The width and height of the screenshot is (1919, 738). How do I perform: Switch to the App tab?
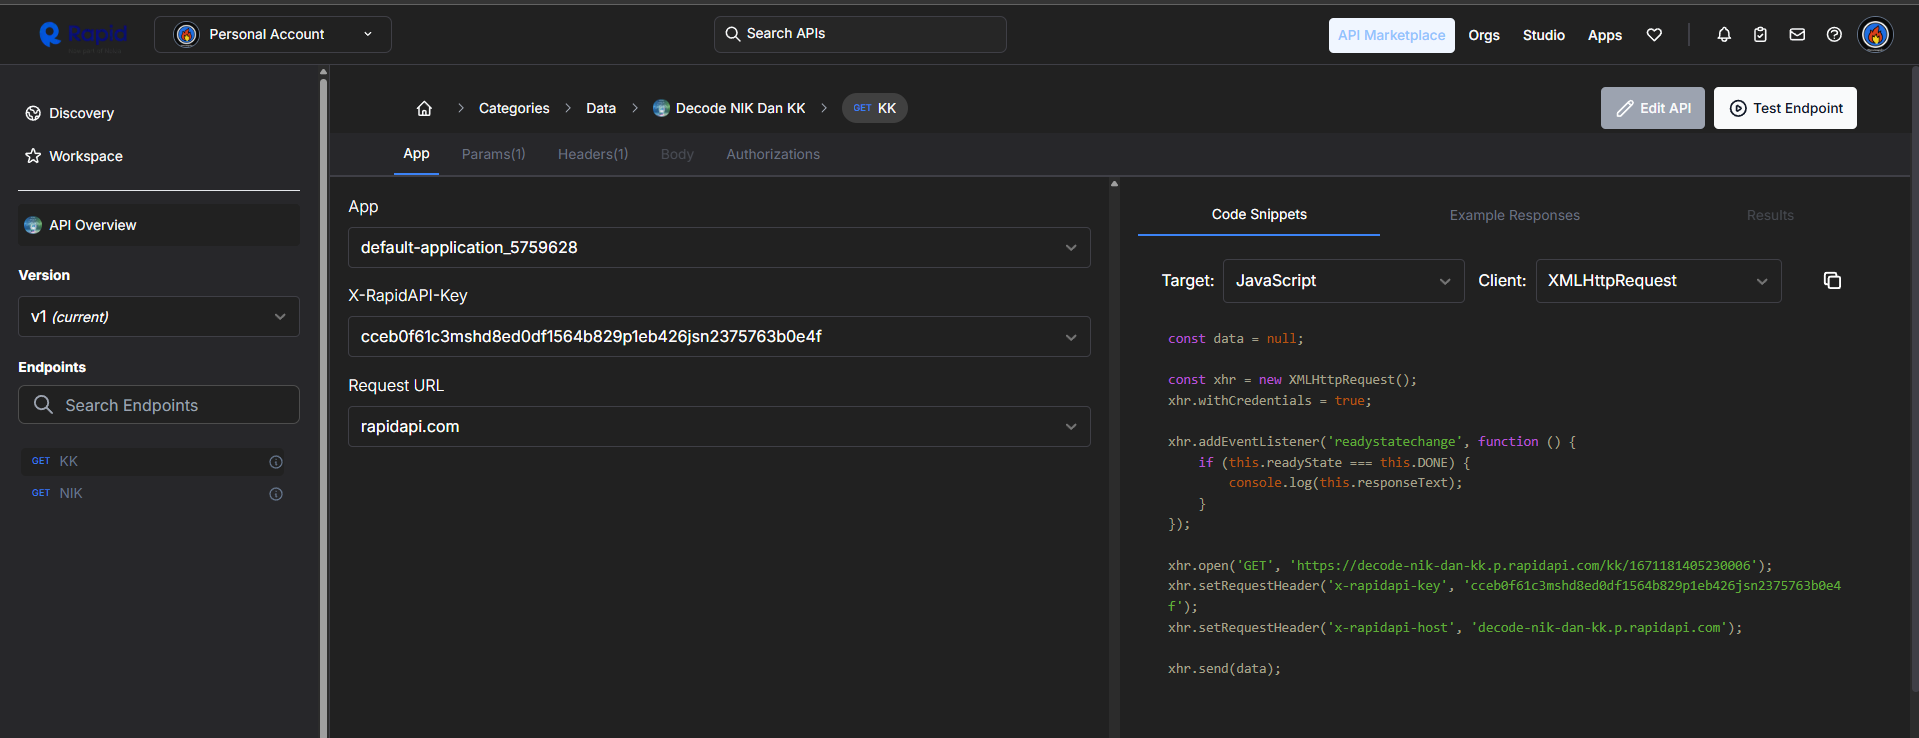(416, 154)
